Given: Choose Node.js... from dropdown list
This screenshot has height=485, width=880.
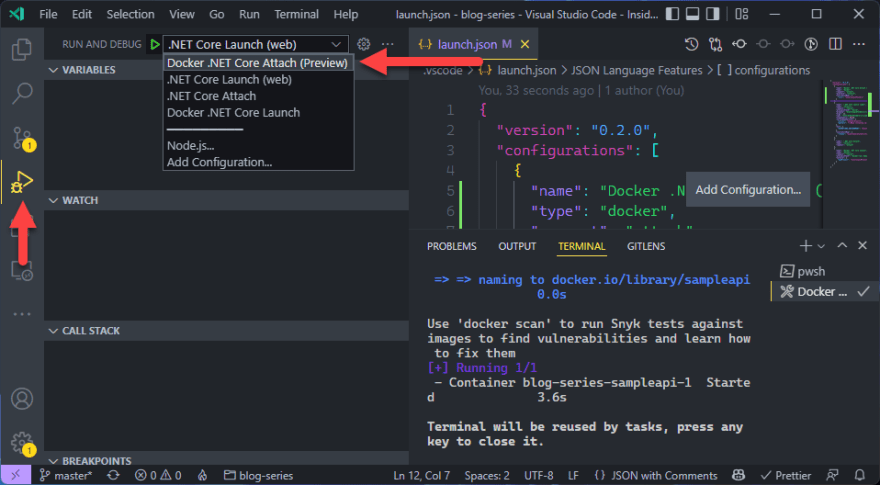Looking at the screenshot, I should click(258, 145).
